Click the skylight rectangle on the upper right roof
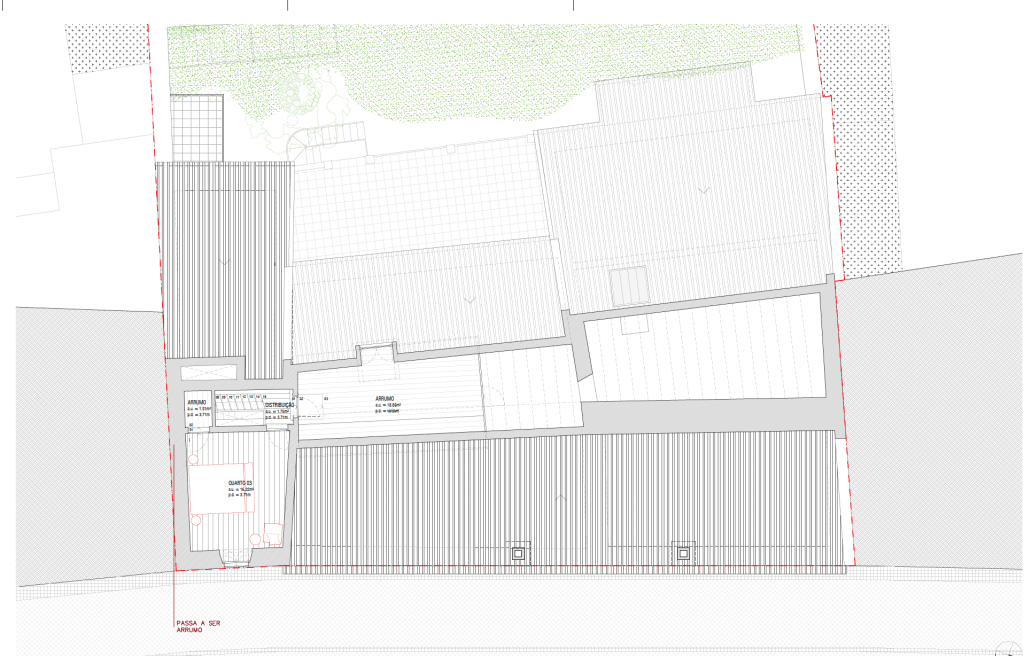Image resolution: width=1024 pixels, height=656 pixels. 628,287
